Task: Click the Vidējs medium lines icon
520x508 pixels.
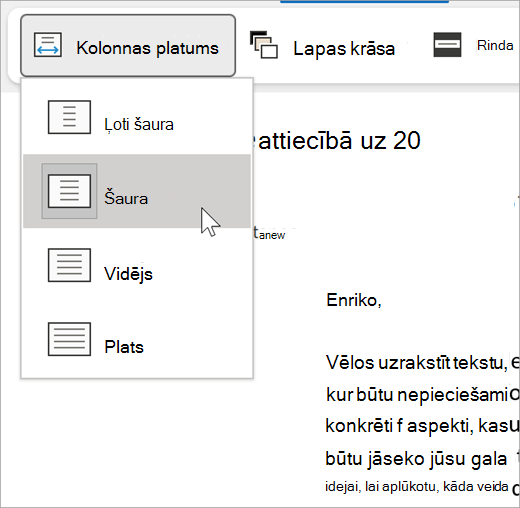Action: click(x=69, y=265)
